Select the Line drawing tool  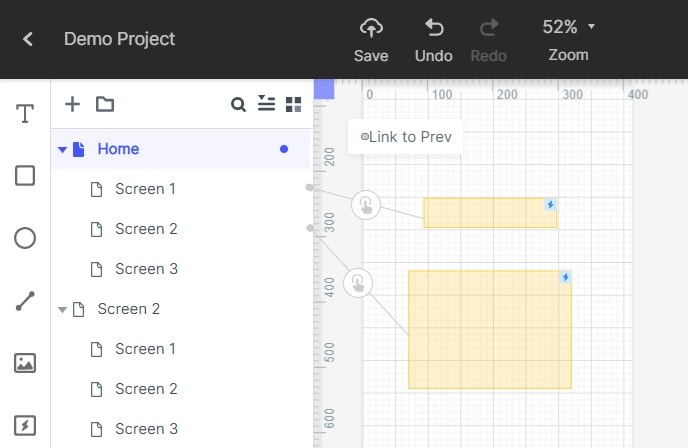click(25, 301)
